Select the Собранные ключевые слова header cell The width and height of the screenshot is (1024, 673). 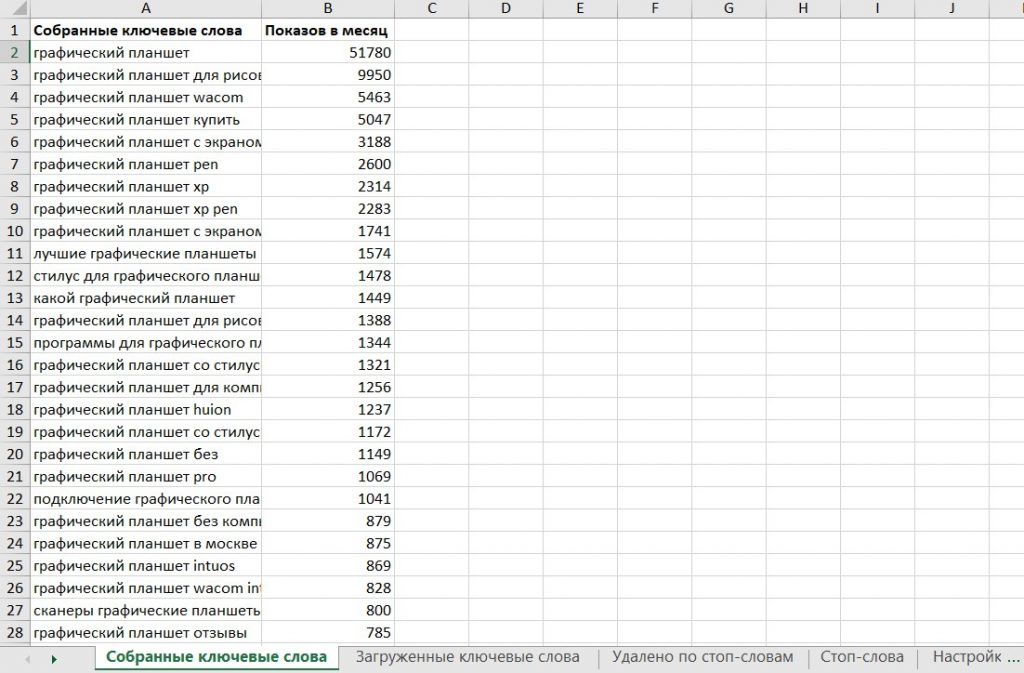pyautogui.click(x=146, y=30)
